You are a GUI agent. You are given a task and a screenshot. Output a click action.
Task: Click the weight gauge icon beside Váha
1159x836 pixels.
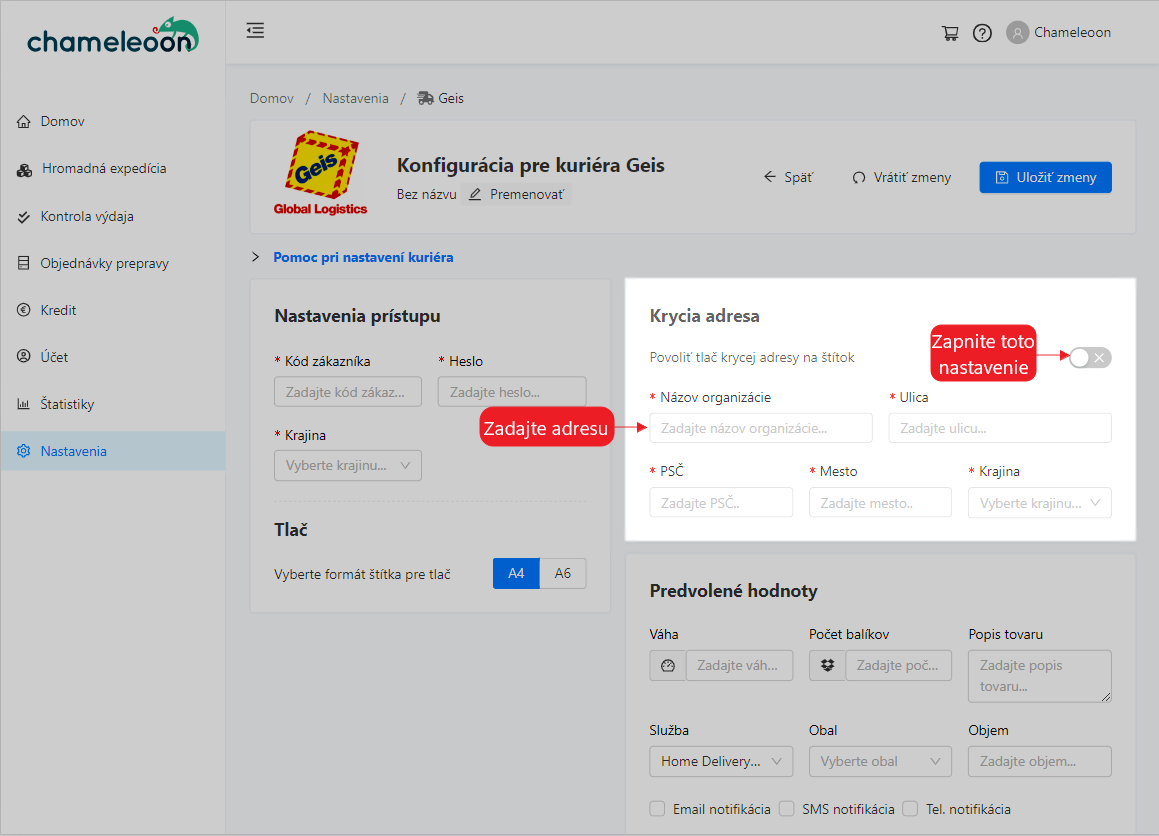[x=668, y=666]
